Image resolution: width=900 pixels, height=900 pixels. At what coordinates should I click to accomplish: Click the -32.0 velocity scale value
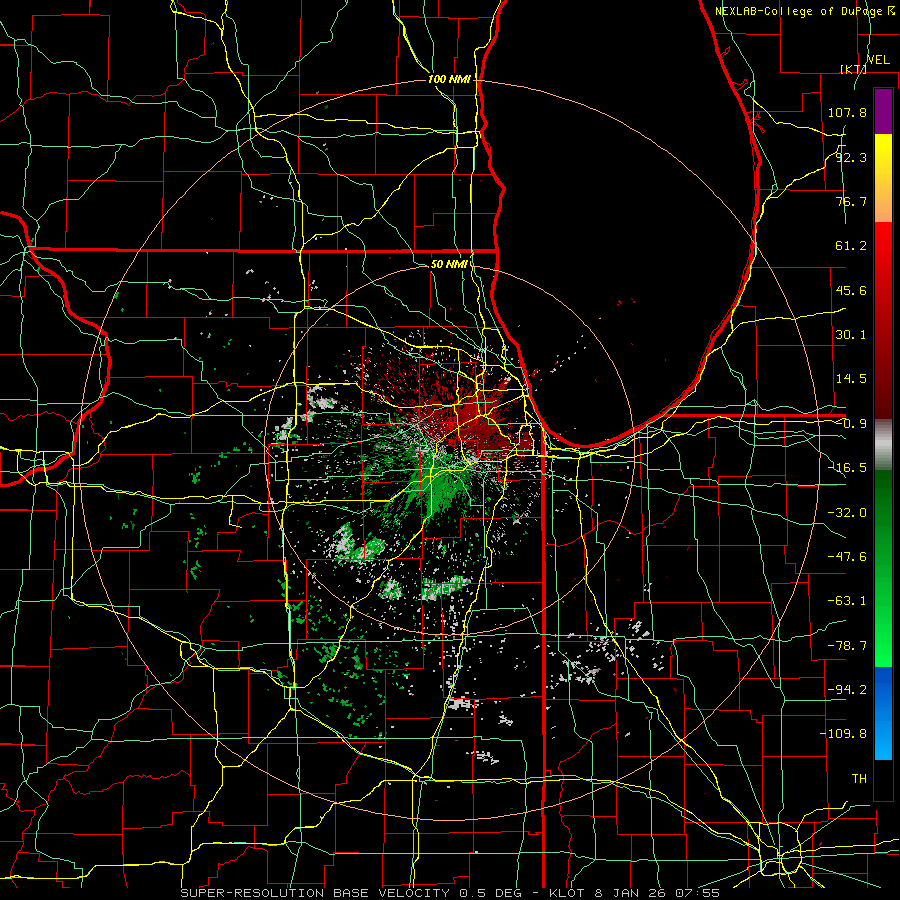point(847,513)
